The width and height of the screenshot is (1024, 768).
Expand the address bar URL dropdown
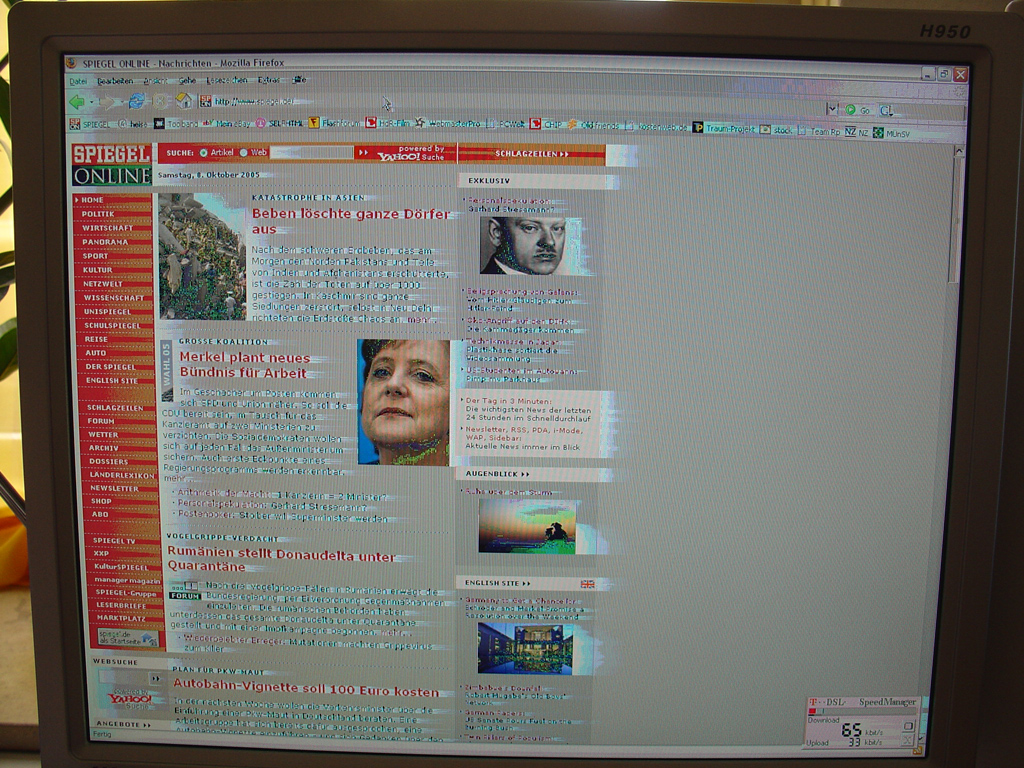click(832, 109)
